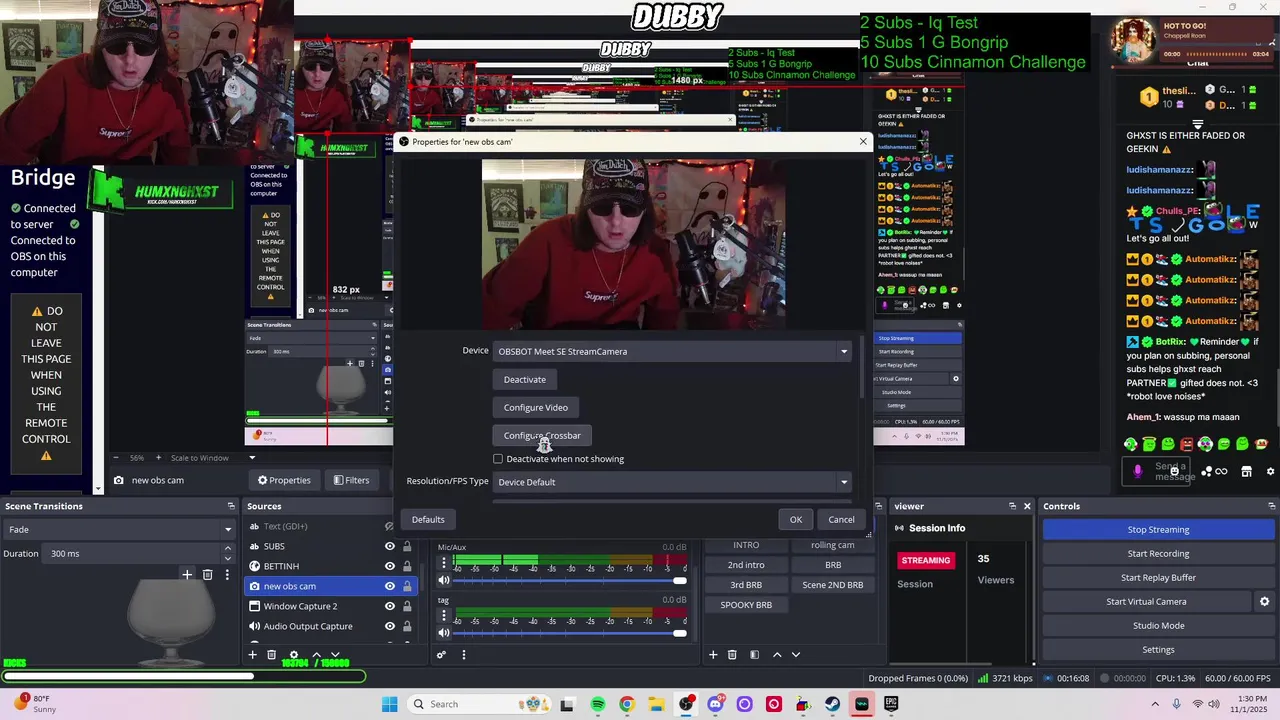The width and height of the screenshot is (1280, 720).
Task: Add a new scene with plus icon
Action: click(713, 655)
